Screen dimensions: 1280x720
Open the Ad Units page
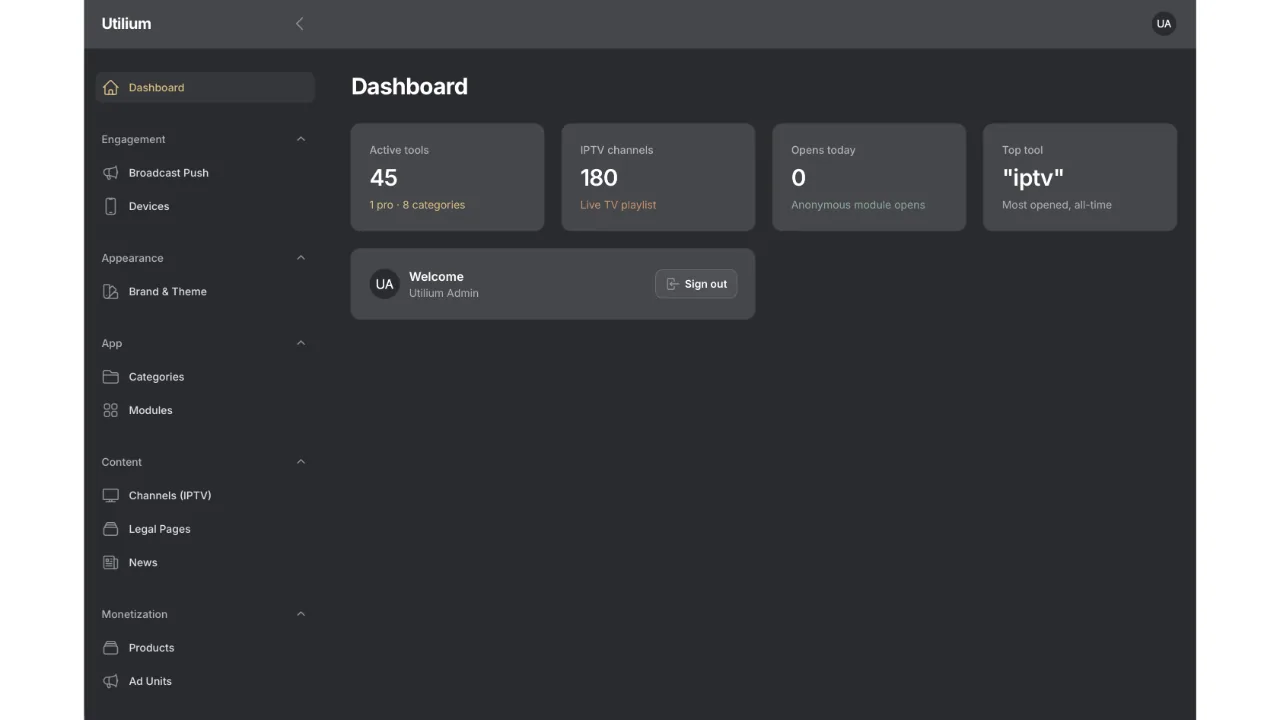[205, 682]
